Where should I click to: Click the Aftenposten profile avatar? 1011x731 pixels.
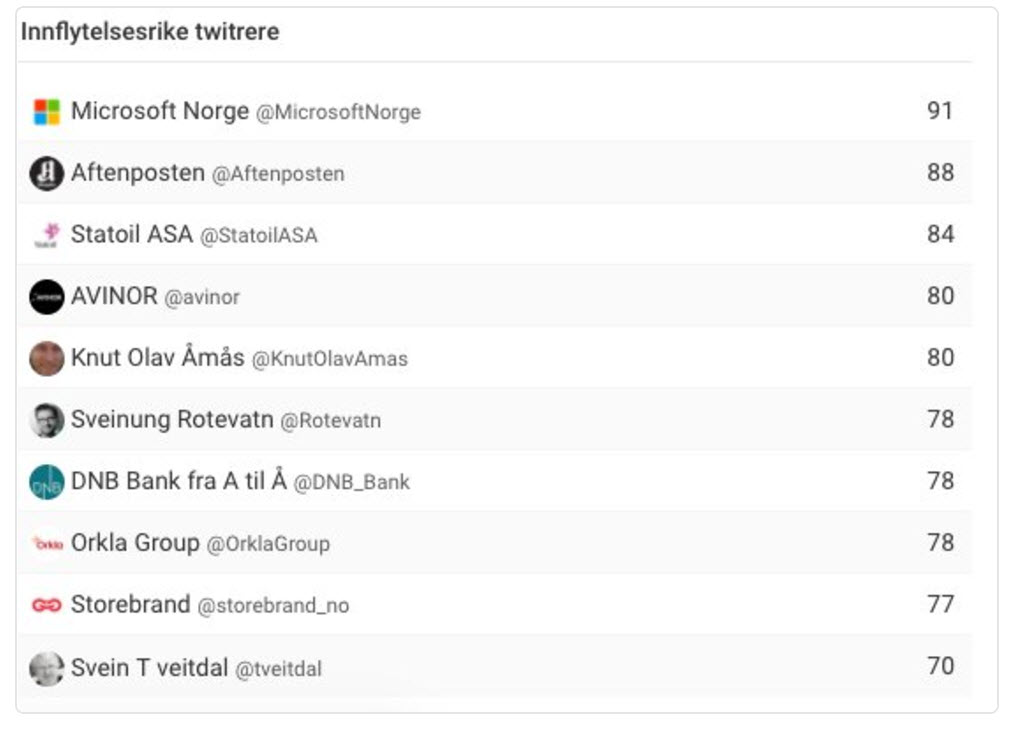click(x=47, y=174)
